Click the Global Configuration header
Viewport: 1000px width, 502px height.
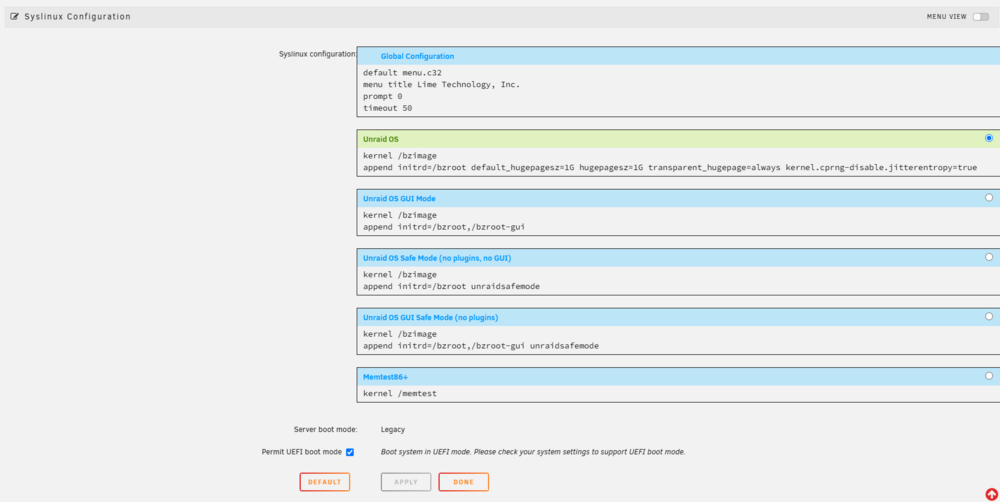click(x=417, y=56)
